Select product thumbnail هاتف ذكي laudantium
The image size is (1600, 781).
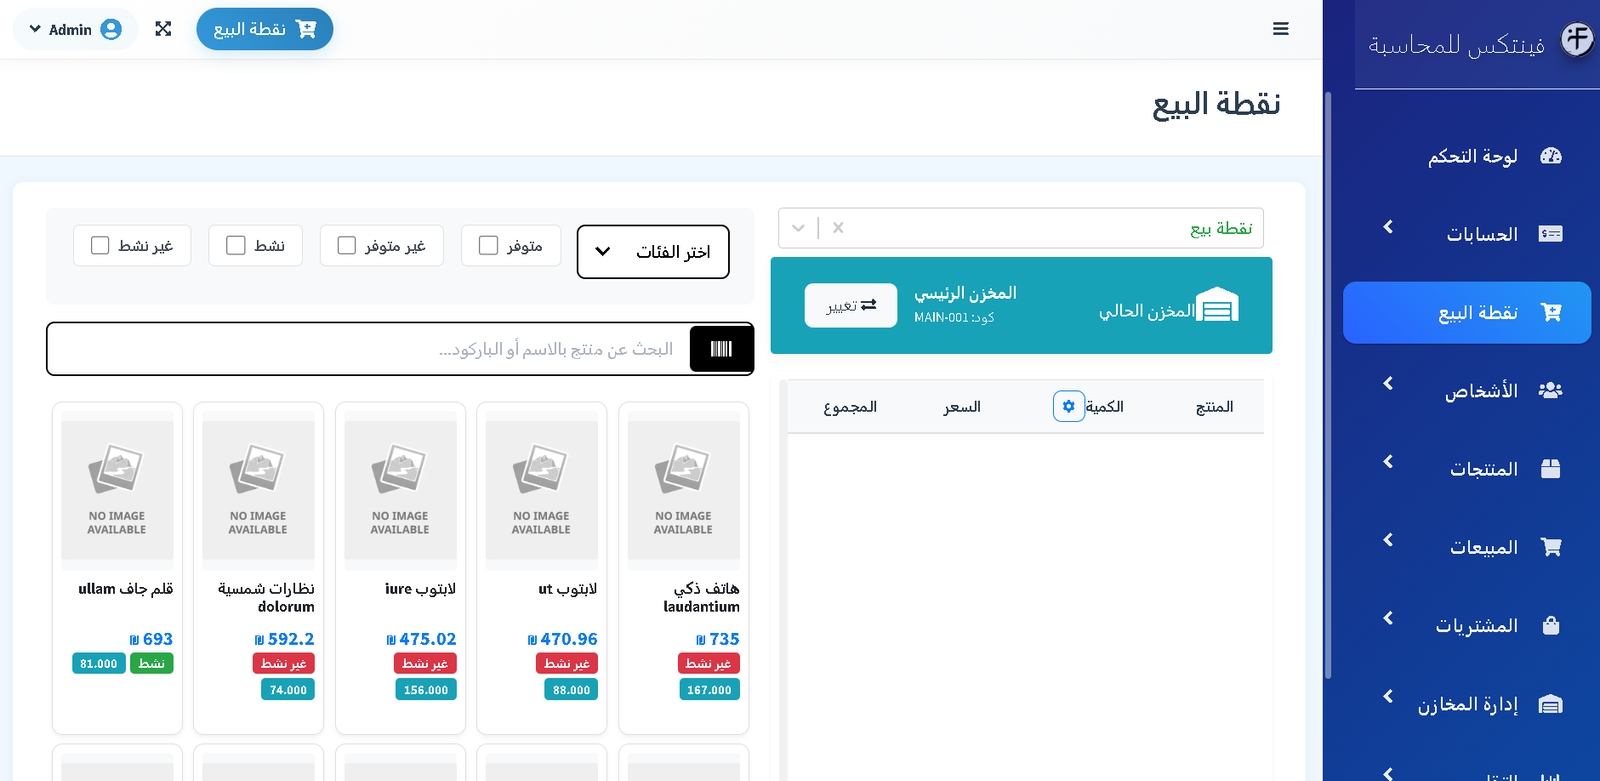tap(684, 489)
